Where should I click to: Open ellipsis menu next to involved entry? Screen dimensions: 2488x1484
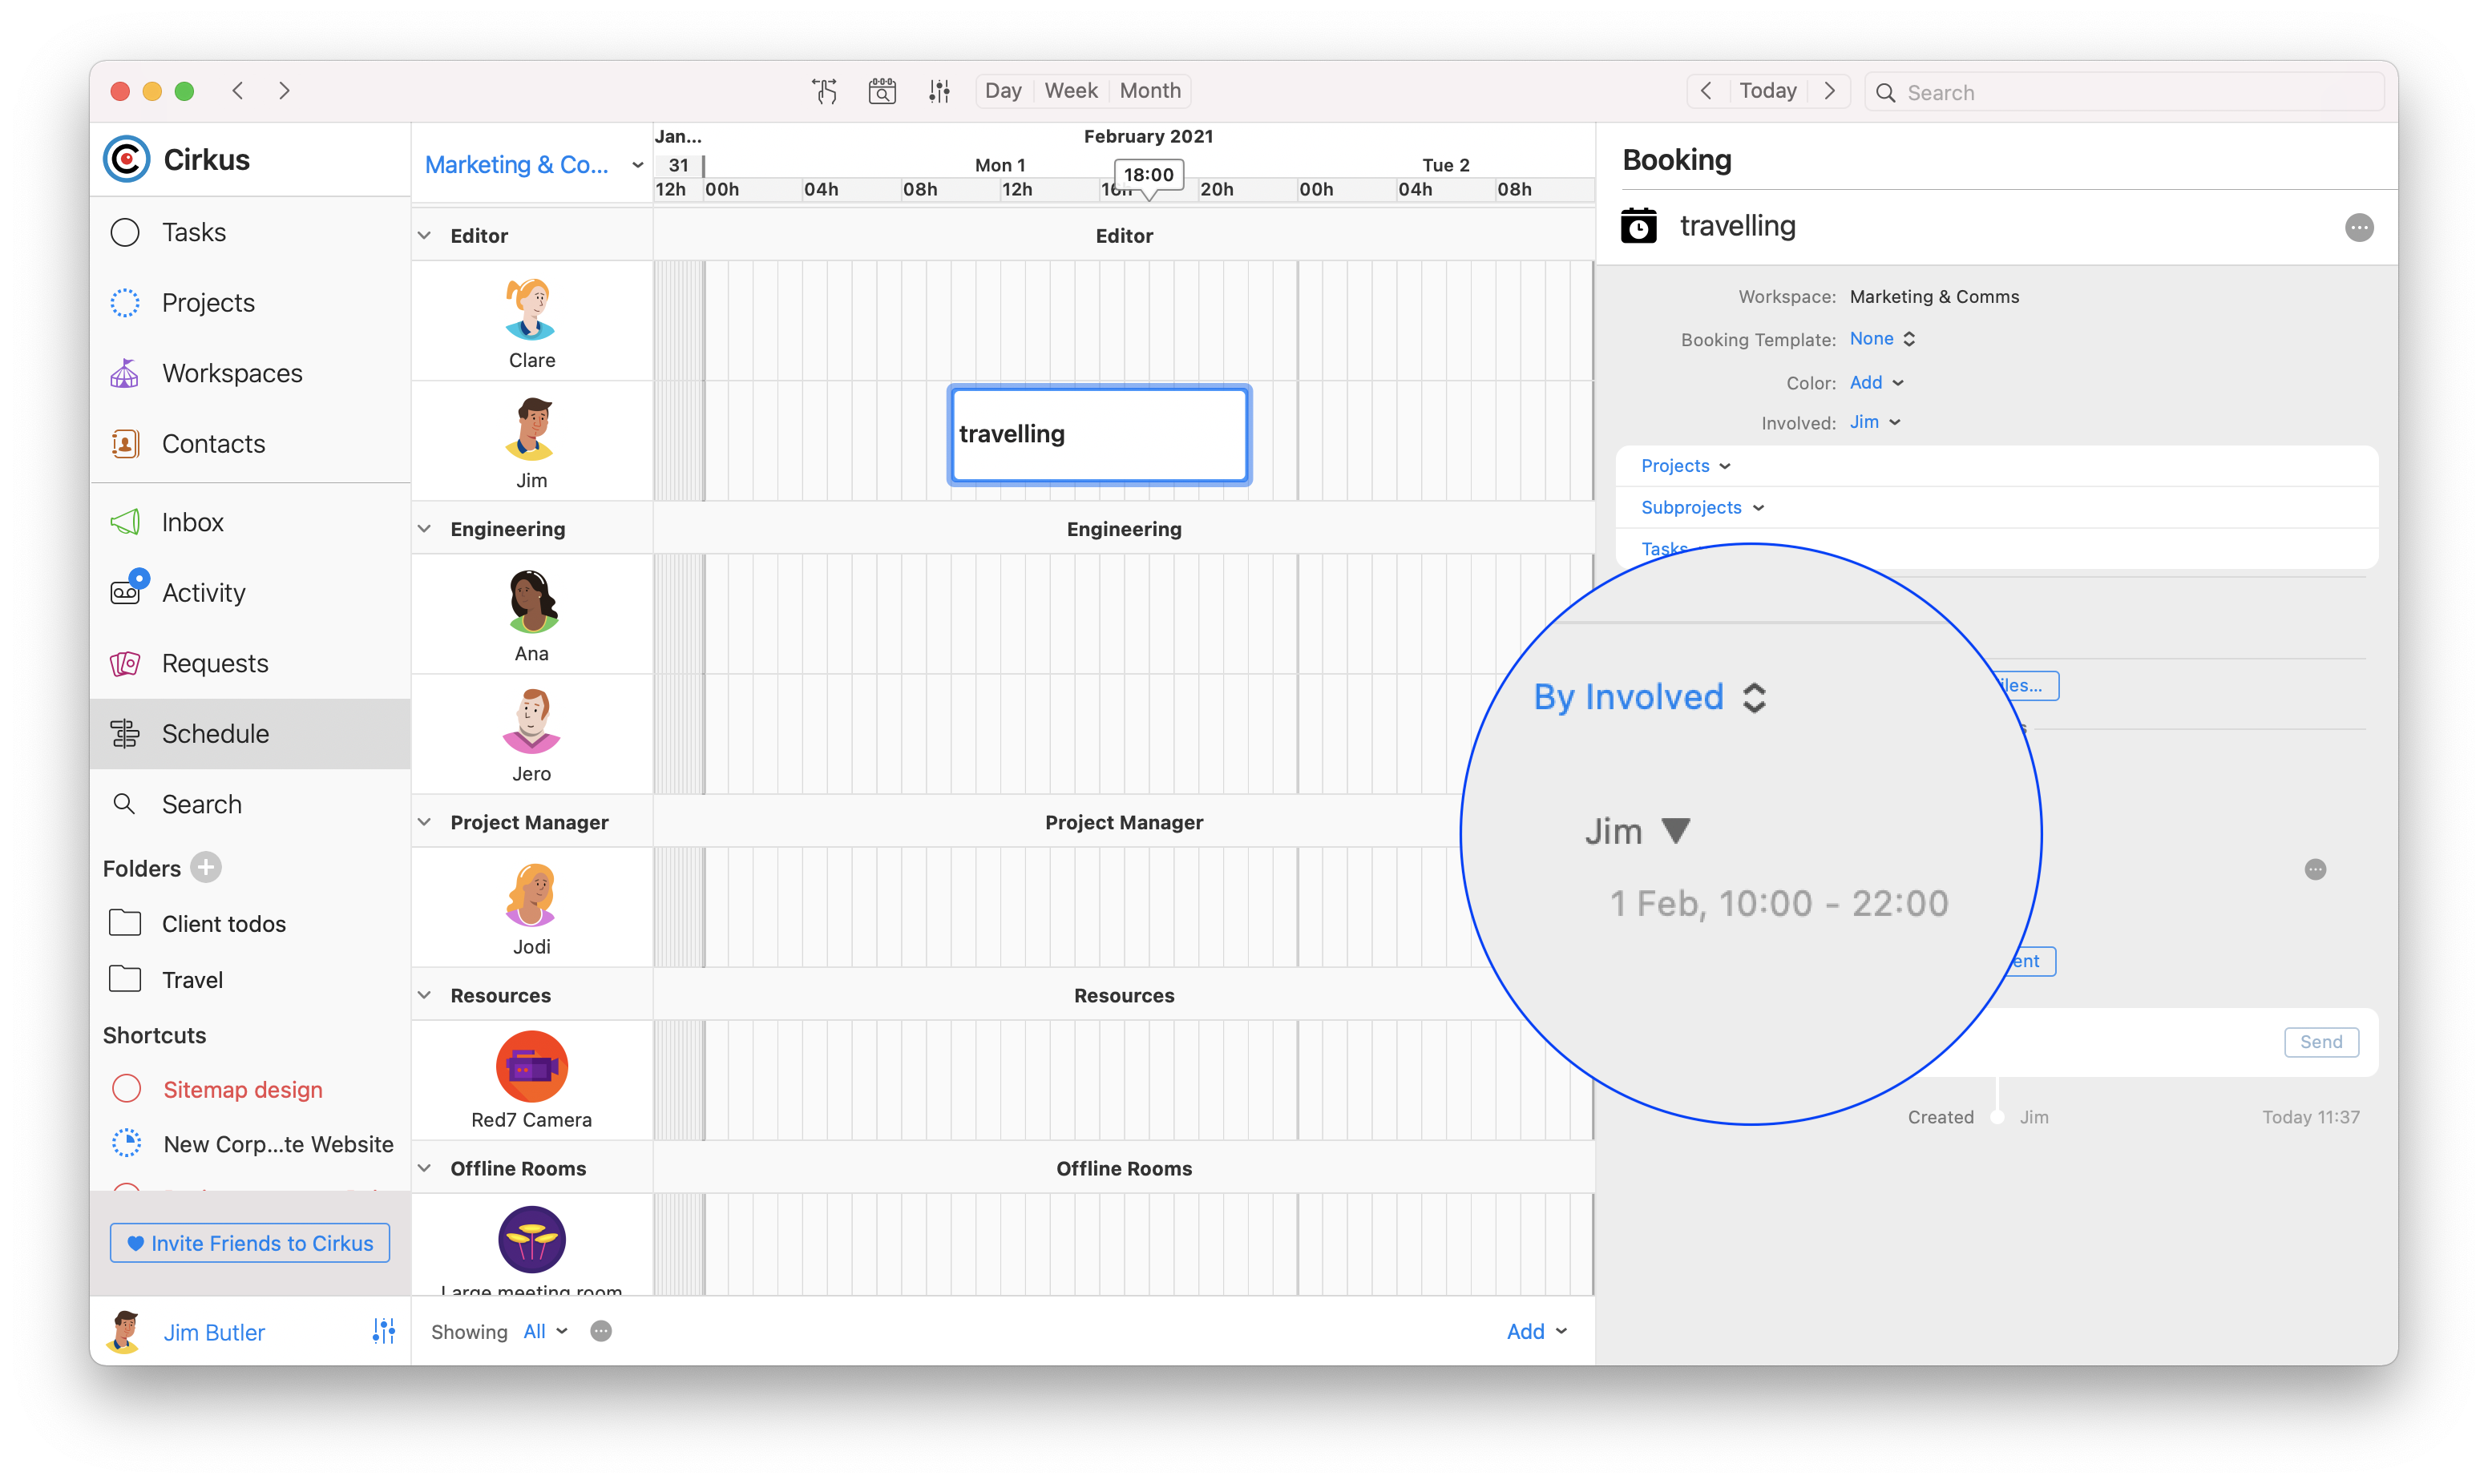tap(2315, 869)
